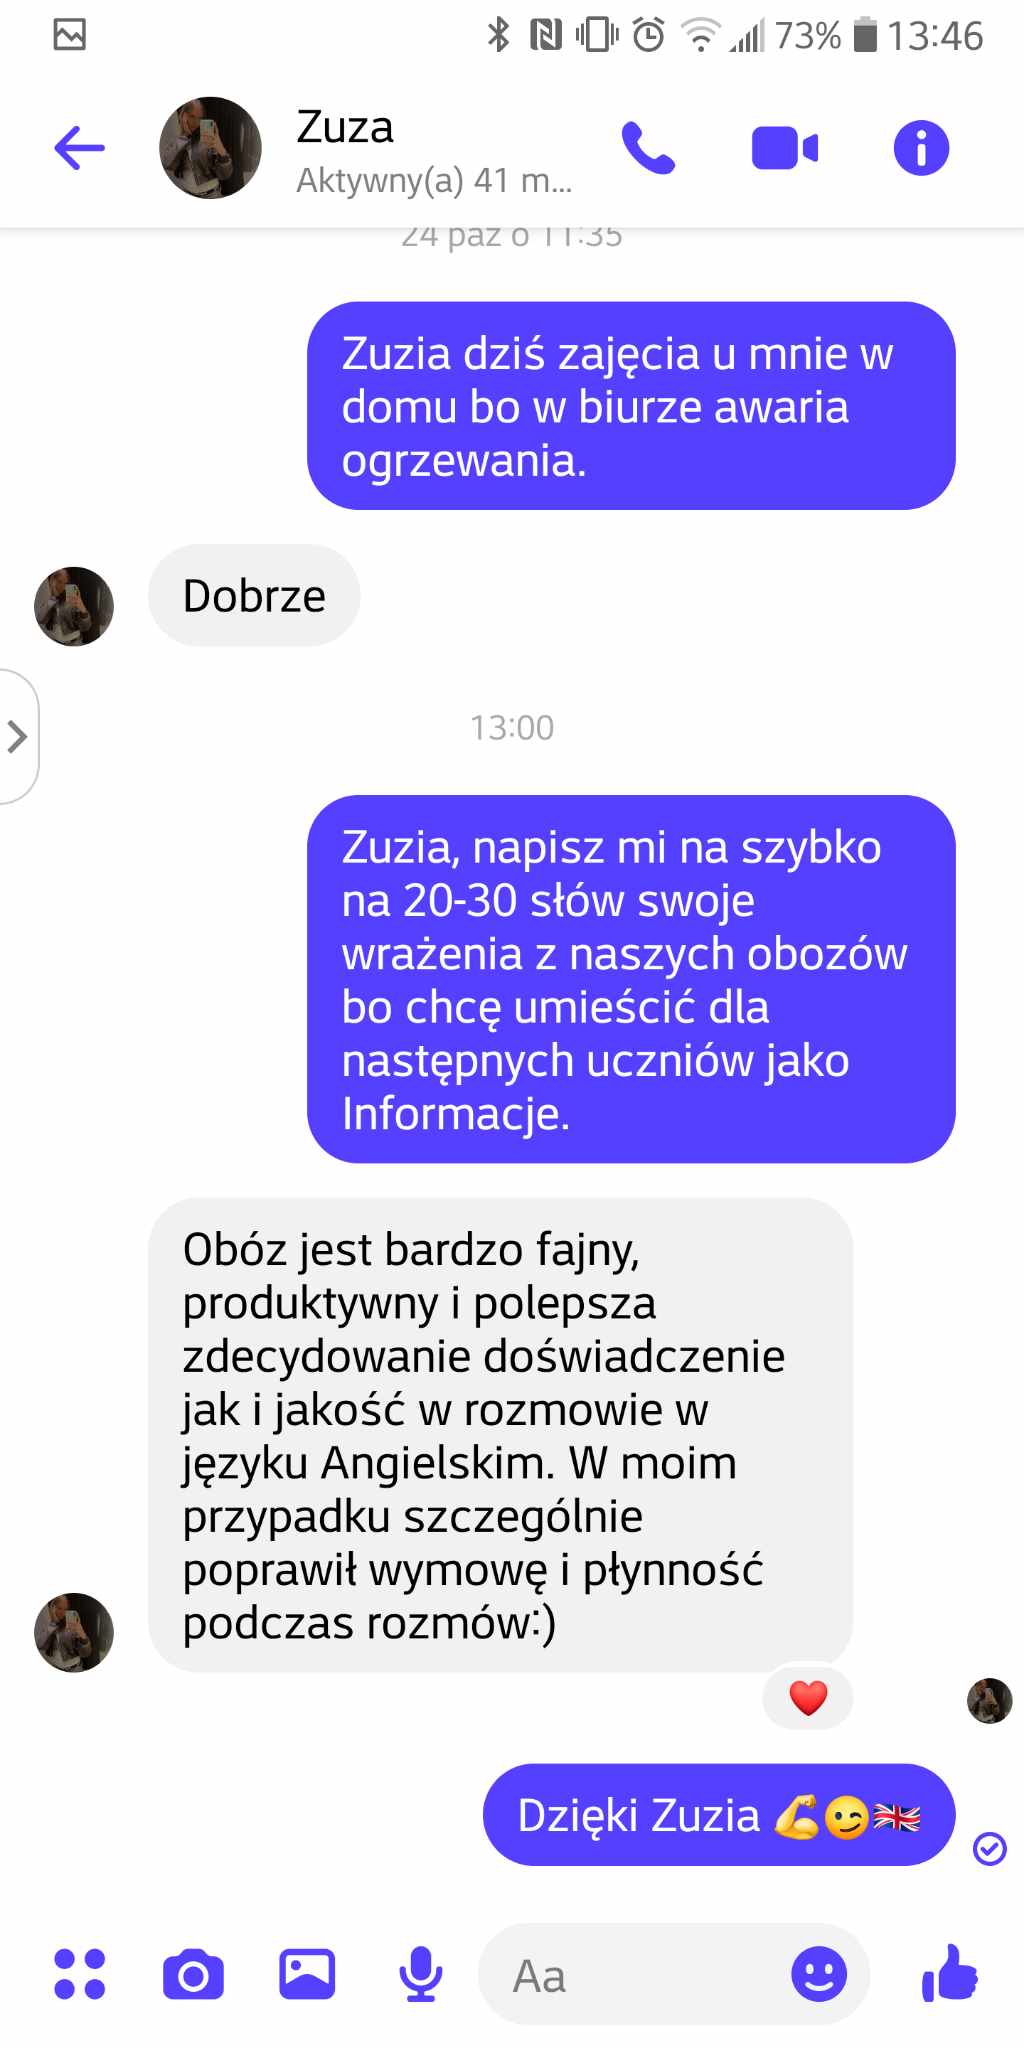This screenshot has width=1024, height=2048.
Task: Open the camera from message bar
Action: tap(193, 1974)
